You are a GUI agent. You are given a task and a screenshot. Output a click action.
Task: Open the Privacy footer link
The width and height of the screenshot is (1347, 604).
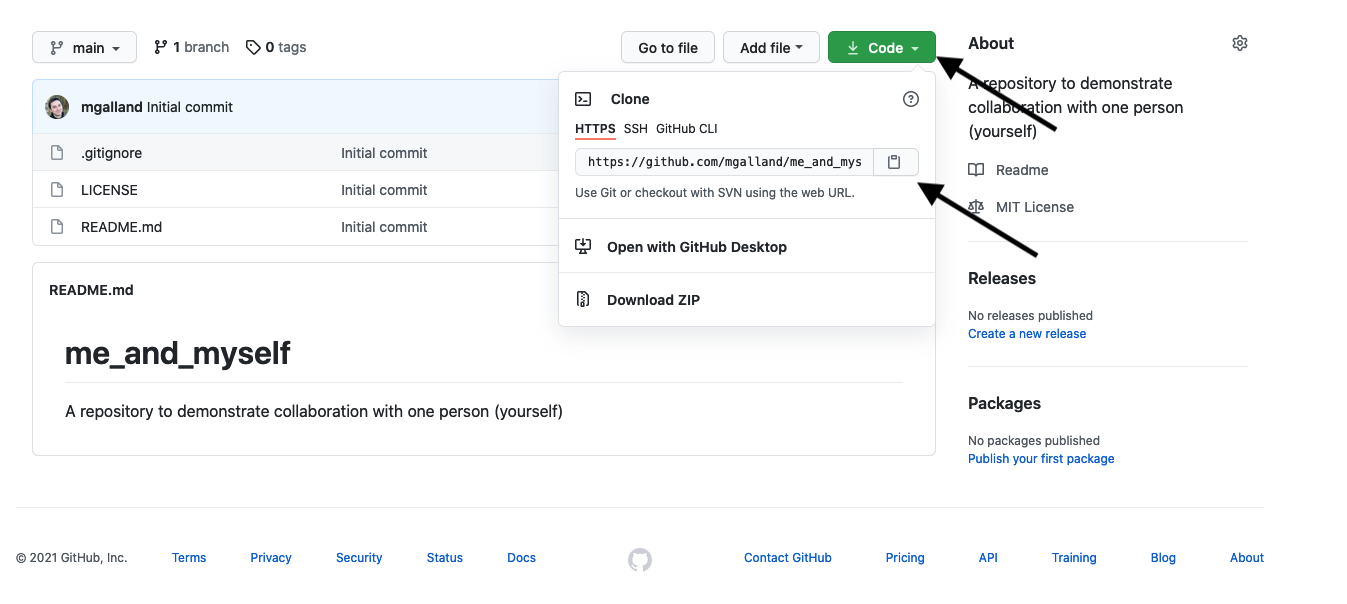point(271,558)
